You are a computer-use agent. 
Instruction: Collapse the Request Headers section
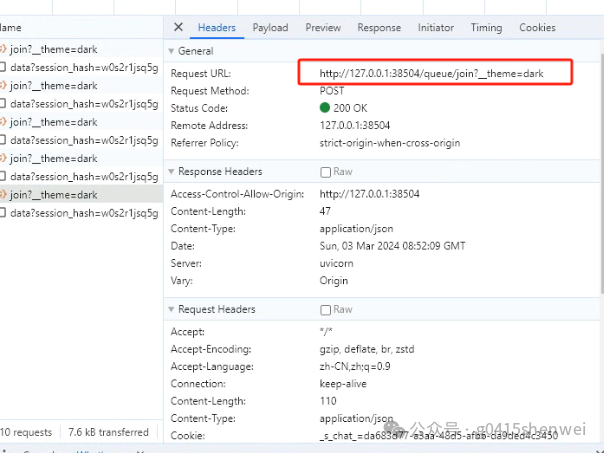click(x=171, y=309)
